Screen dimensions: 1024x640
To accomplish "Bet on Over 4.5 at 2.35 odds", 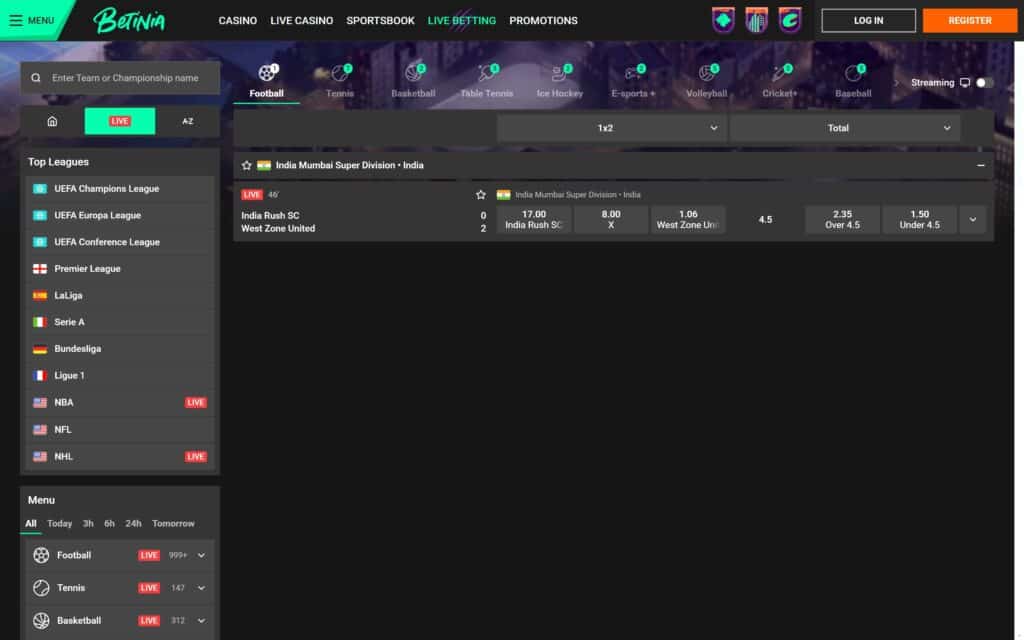I will [842, 220].
